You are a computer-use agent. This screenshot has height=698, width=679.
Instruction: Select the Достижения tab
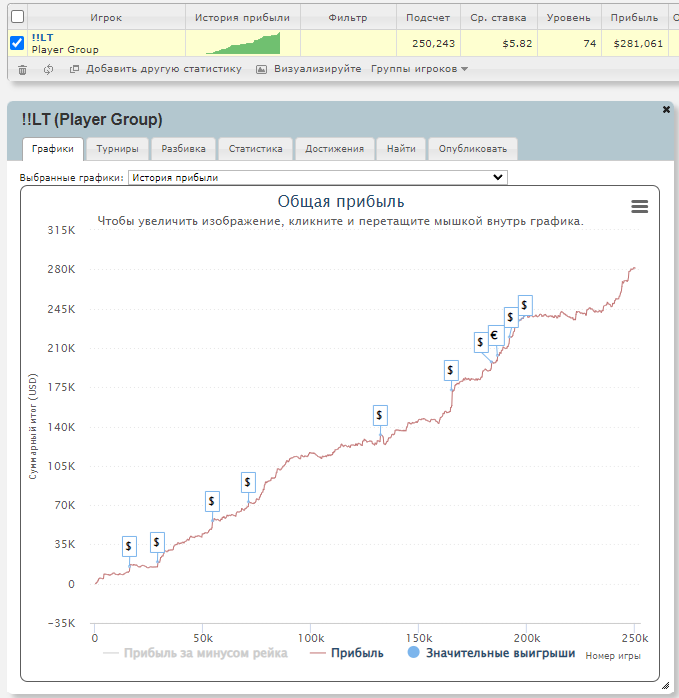(334, 149)
